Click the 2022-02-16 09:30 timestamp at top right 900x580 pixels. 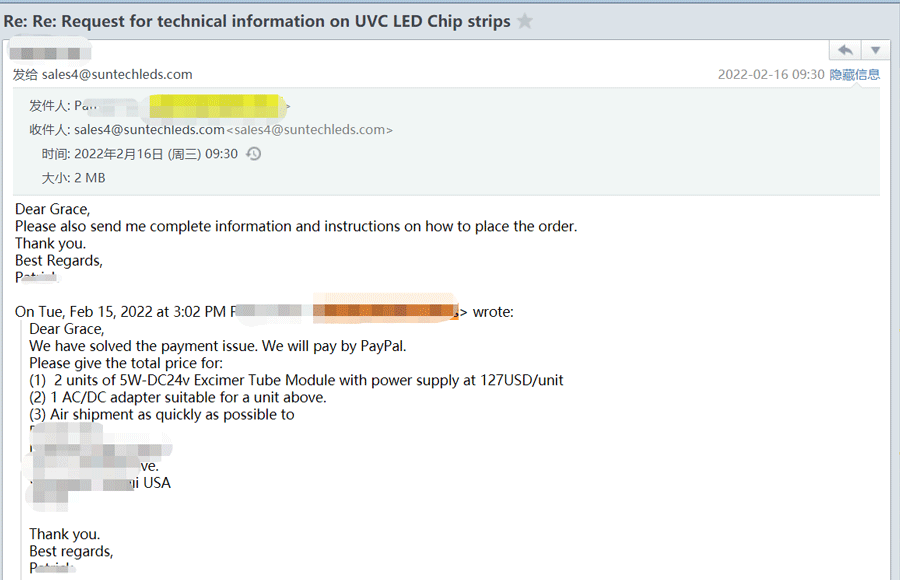(771, 74)
